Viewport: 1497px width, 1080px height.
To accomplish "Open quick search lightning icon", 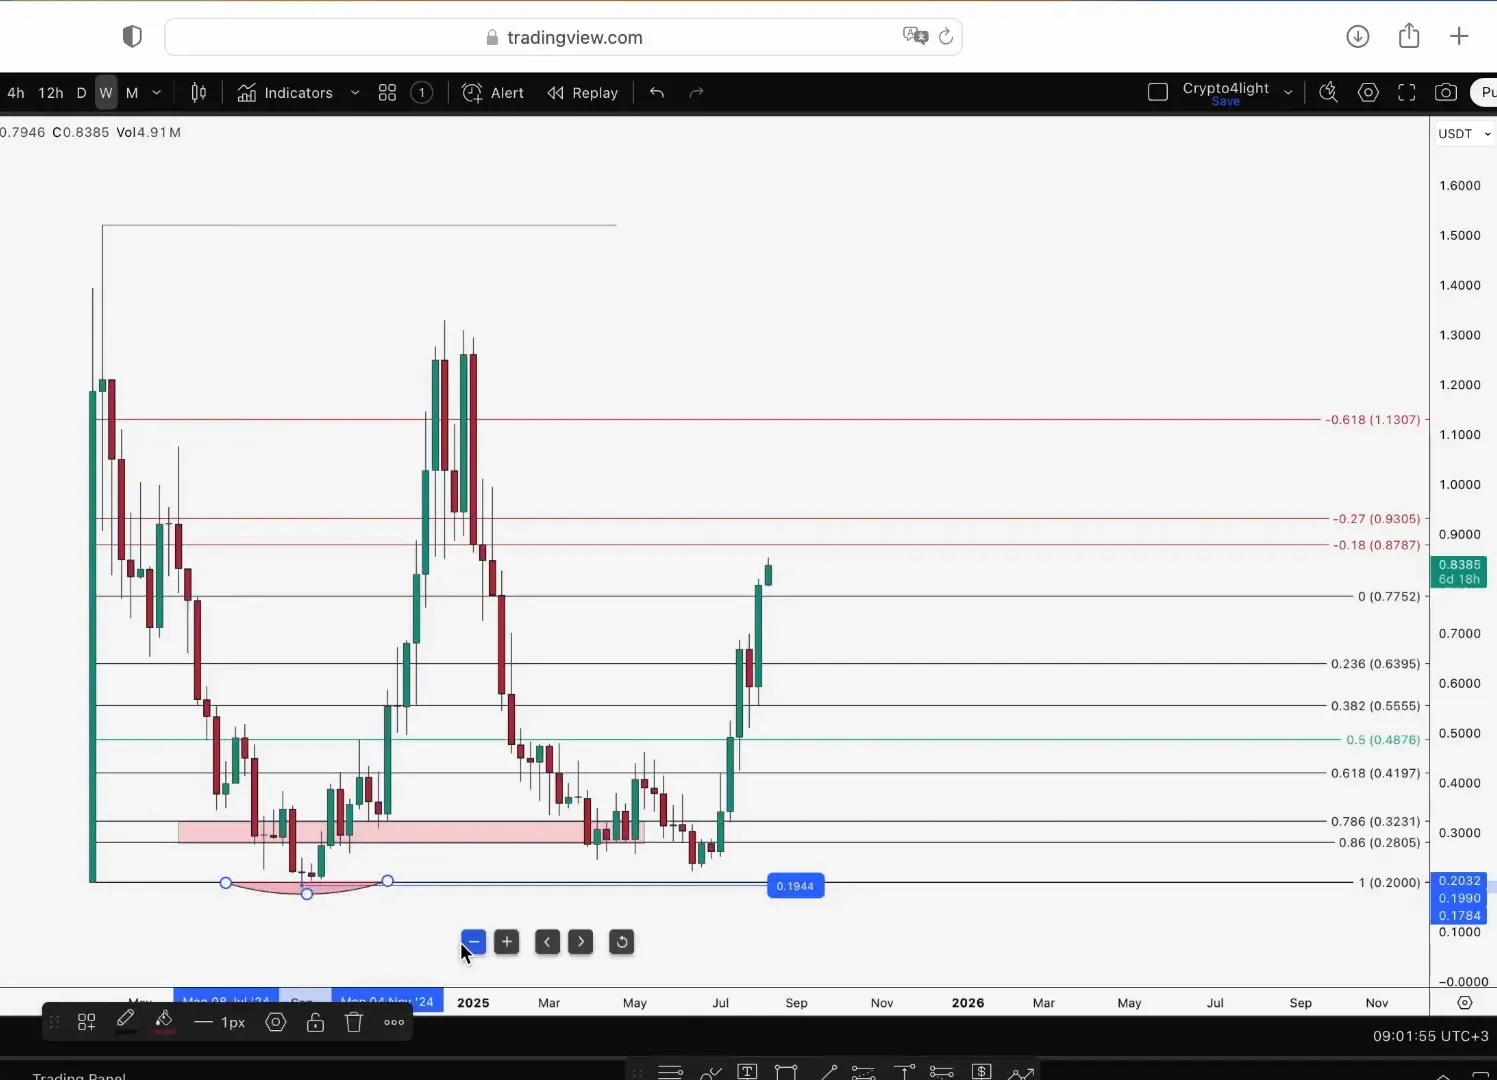I will pyautogui.click(x=1328, y=93).
